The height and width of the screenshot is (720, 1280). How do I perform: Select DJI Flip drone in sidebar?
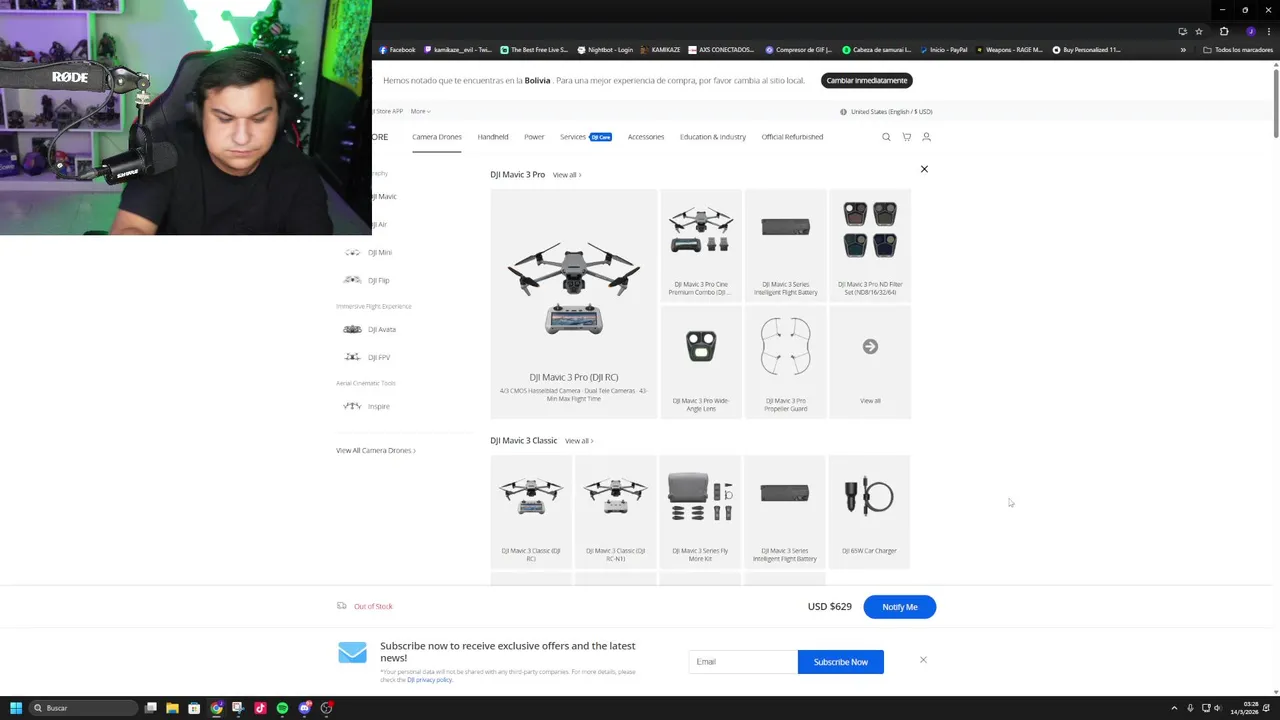pyautogui.click(x=366, y=280)
